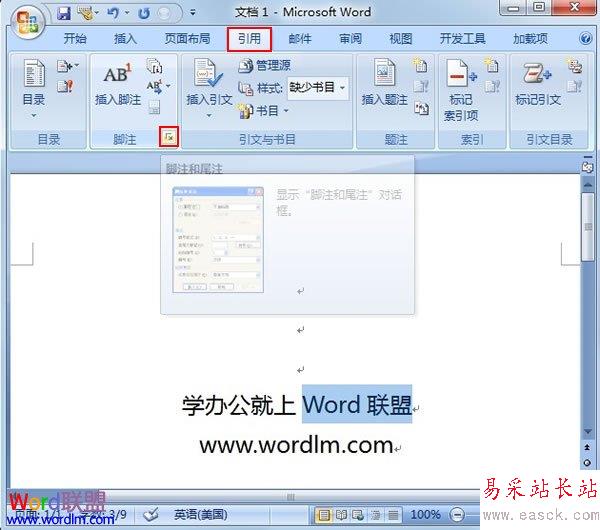Image resolution: width=600 pixels, height=530 pixels.
Task: Click Update Table icon in 题注 group
Action: 421,86
